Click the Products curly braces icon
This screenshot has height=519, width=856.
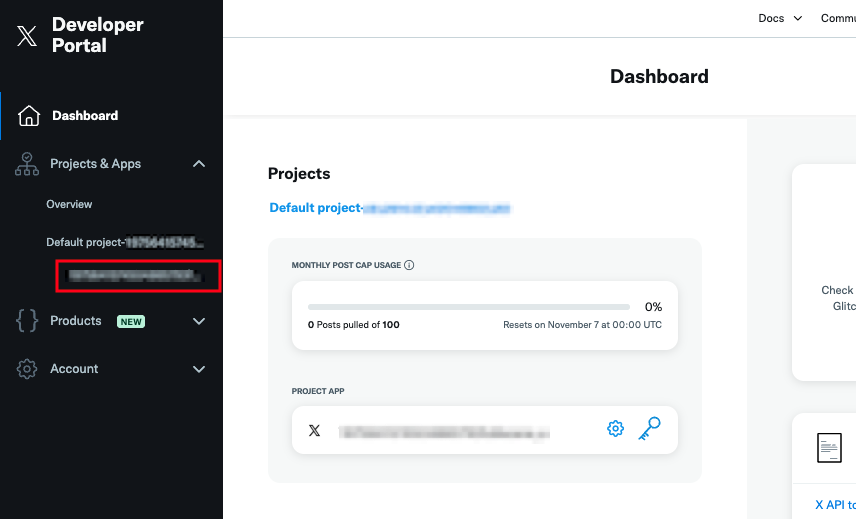point(27,321)
